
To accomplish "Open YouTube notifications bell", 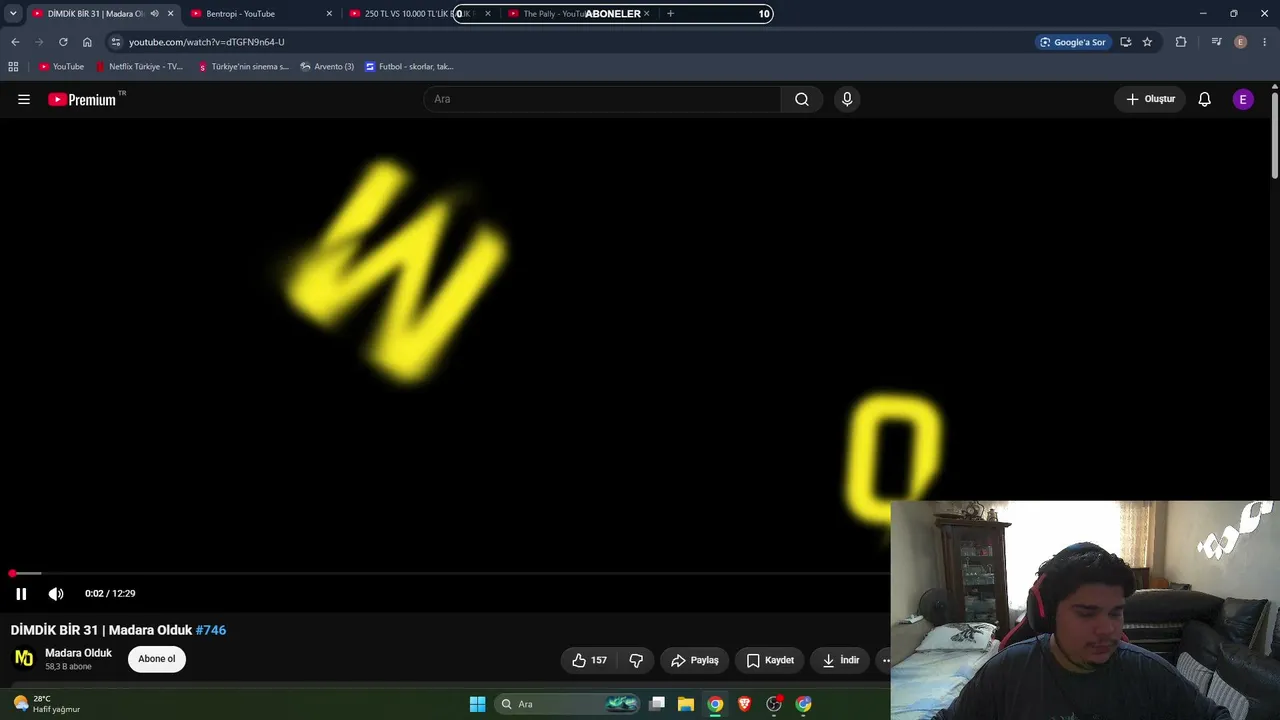I will coord(1205,99).
